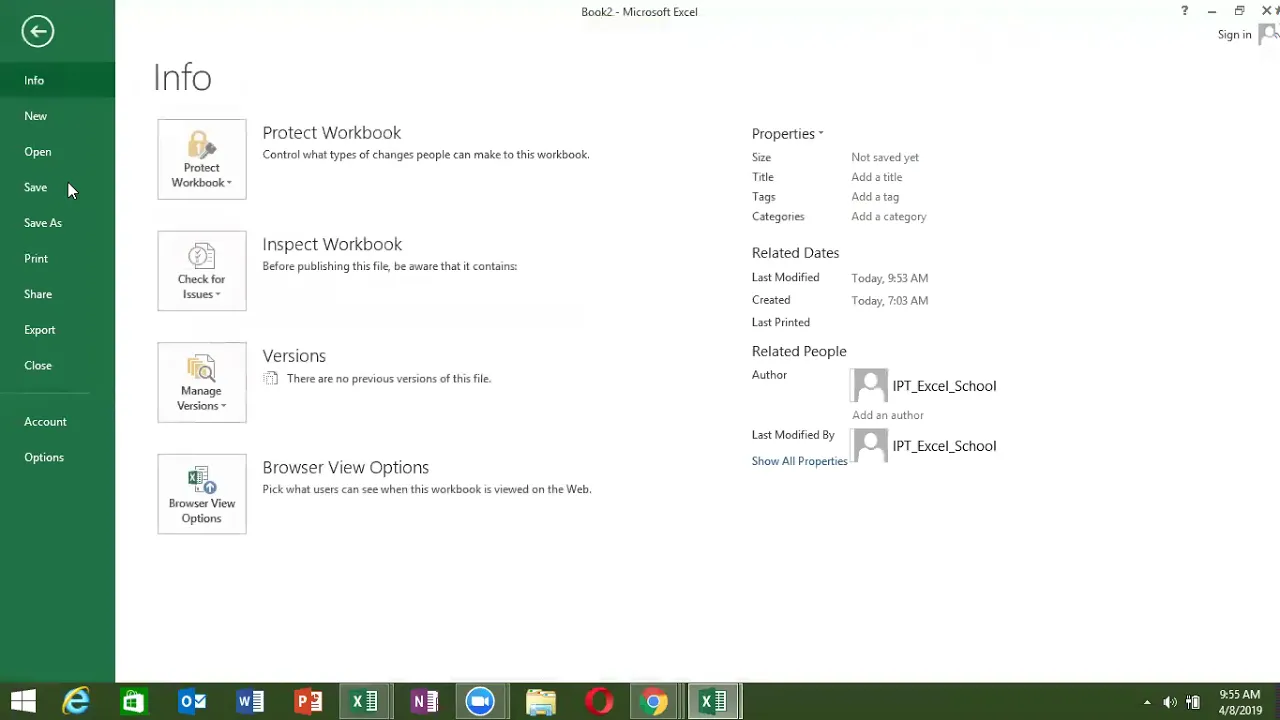Image resolution: width=1280 pixels, height=720 pixels.
Task: Open OneNote from the taskbar
Action: pos(425,702)
